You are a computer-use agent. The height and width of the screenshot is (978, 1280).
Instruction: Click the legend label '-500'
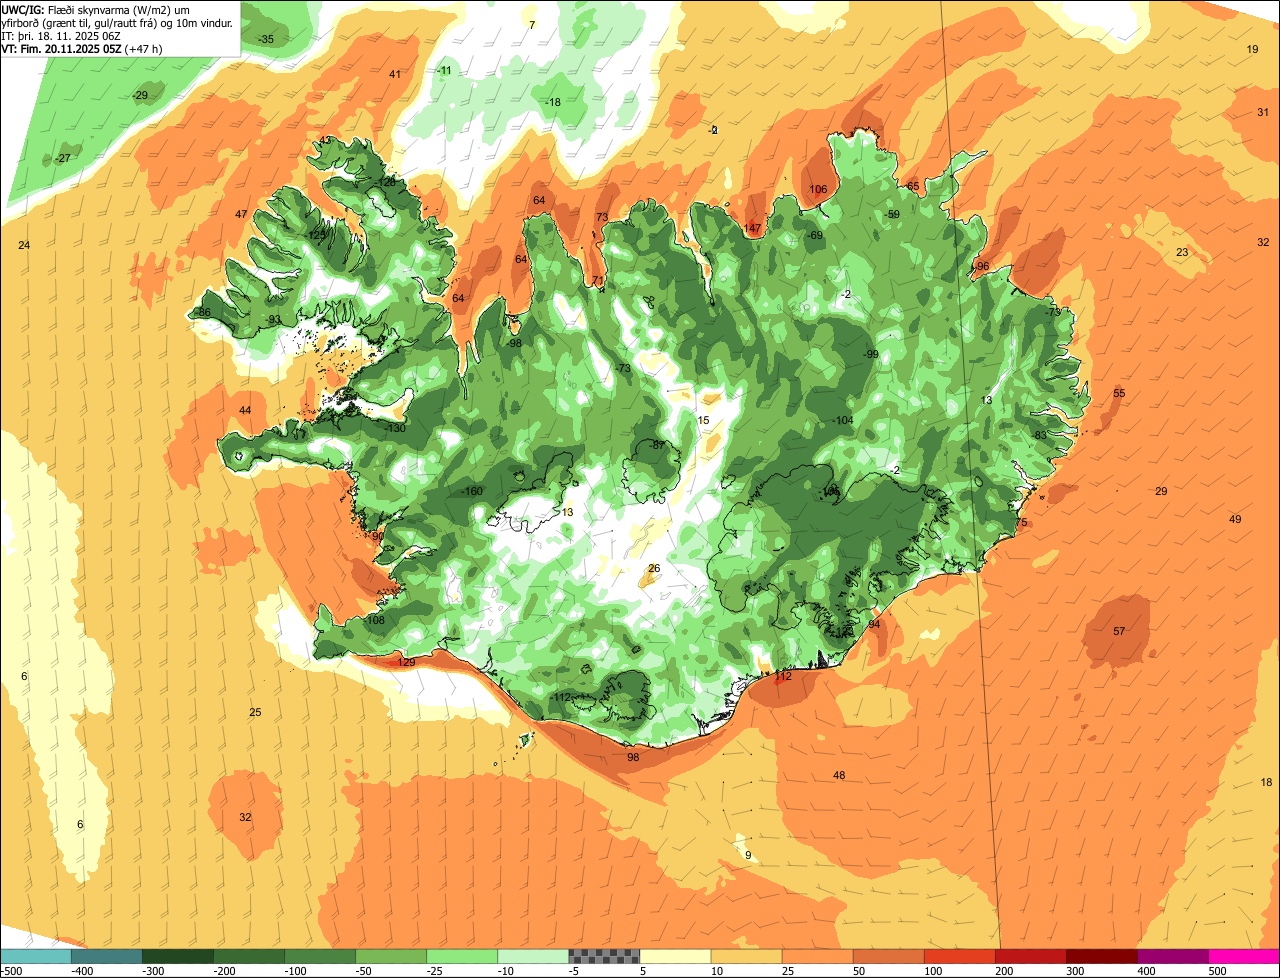(11, 971)
